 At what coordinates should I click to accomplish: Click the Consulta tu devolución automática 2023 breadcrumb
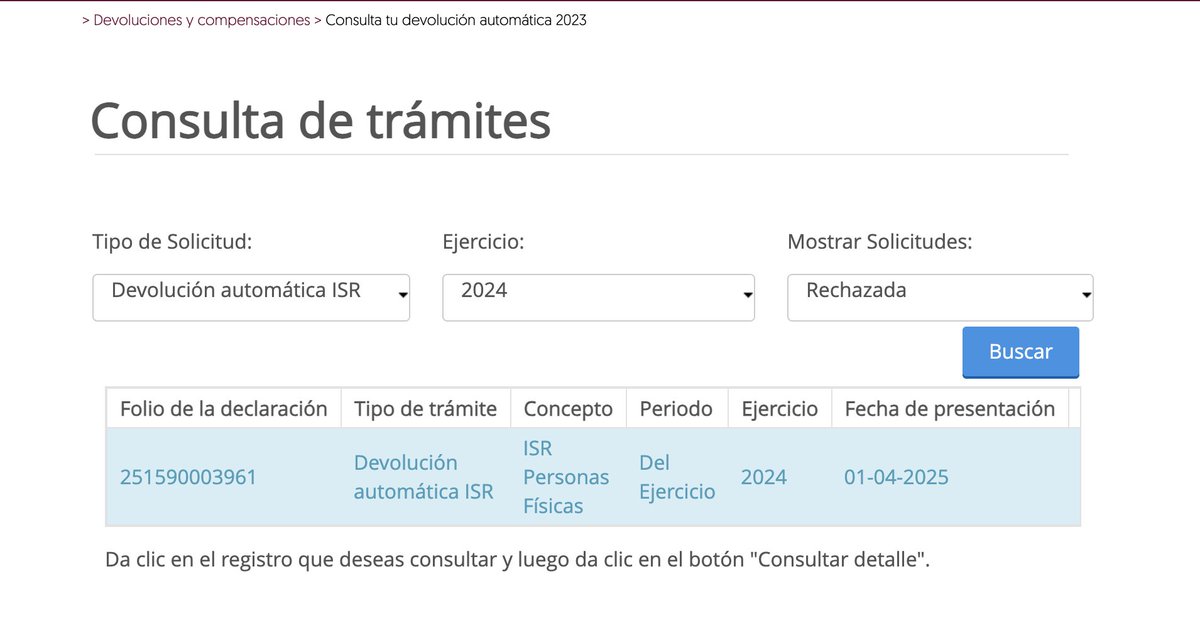[x=453, y=18]
